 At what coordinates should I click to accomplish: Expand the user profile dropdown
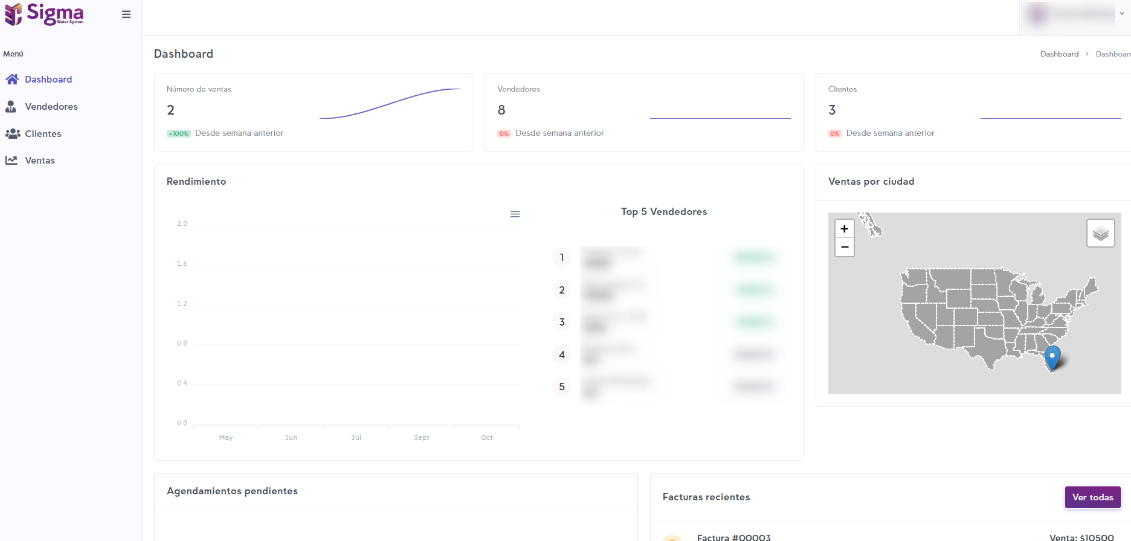[1074, 14]
